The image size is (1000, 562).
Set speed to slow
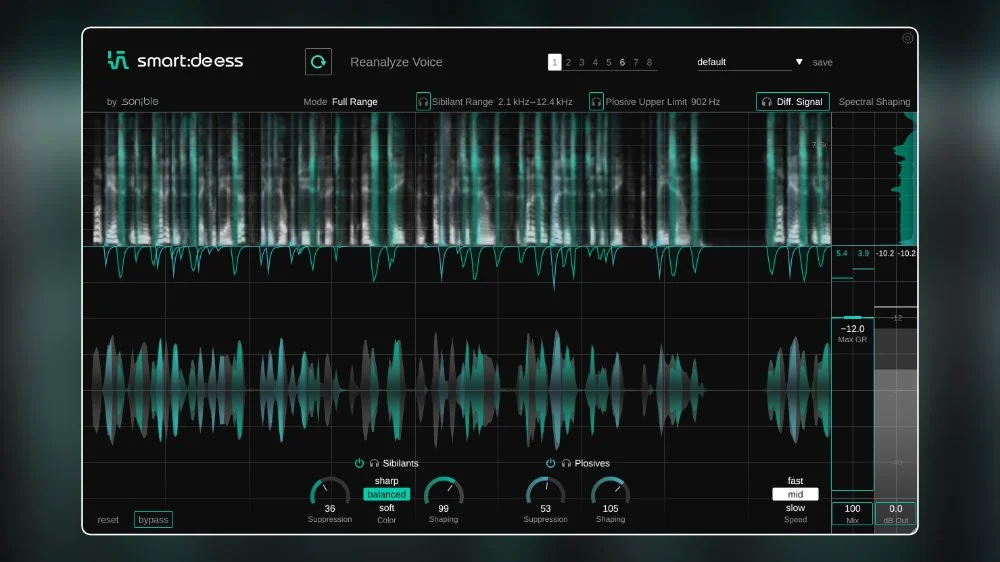coord(795,508)
